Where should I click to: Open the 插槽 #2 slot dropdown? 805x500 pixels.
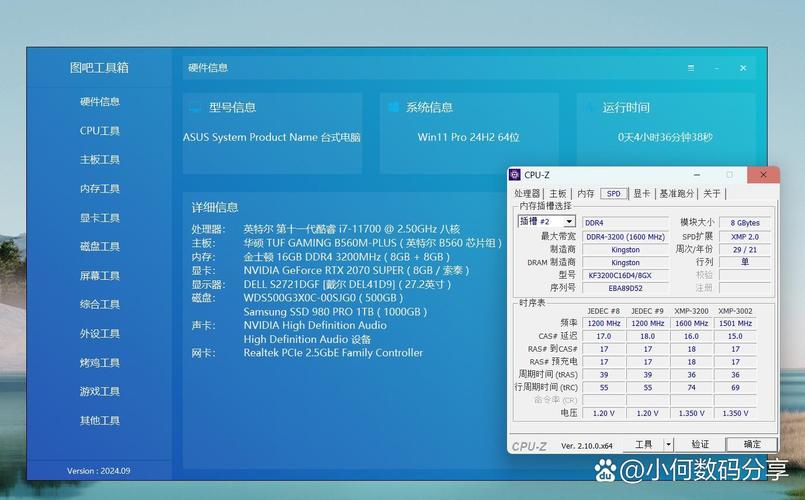click(x=547, y=222)
